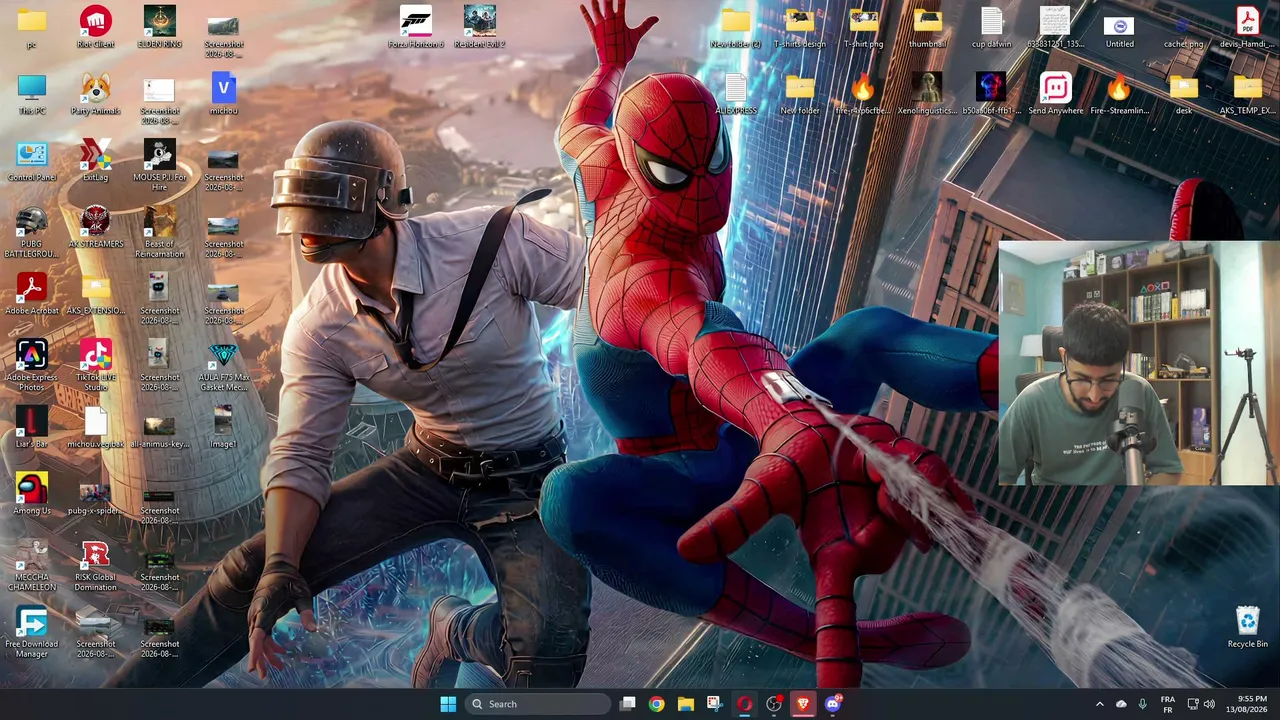Viewport: 1280px width, 720px height.
Task: Select the New folder (2) folder
Action: click(x=735, y=27)
